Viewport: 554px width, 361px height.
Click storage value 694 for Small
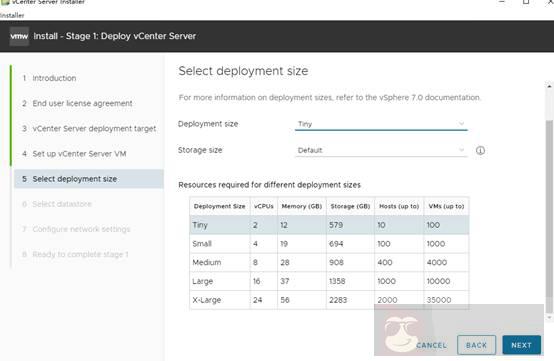click(x=336, y=244)
